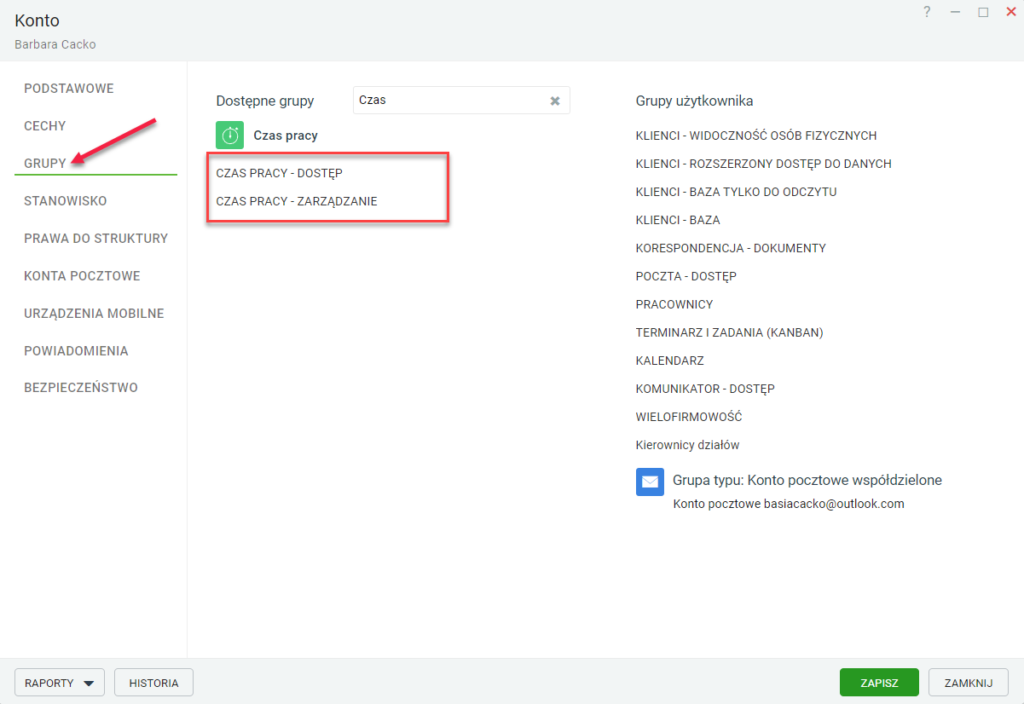
Task: Click the ZAMKNIJ button
Action: (968, 683)
